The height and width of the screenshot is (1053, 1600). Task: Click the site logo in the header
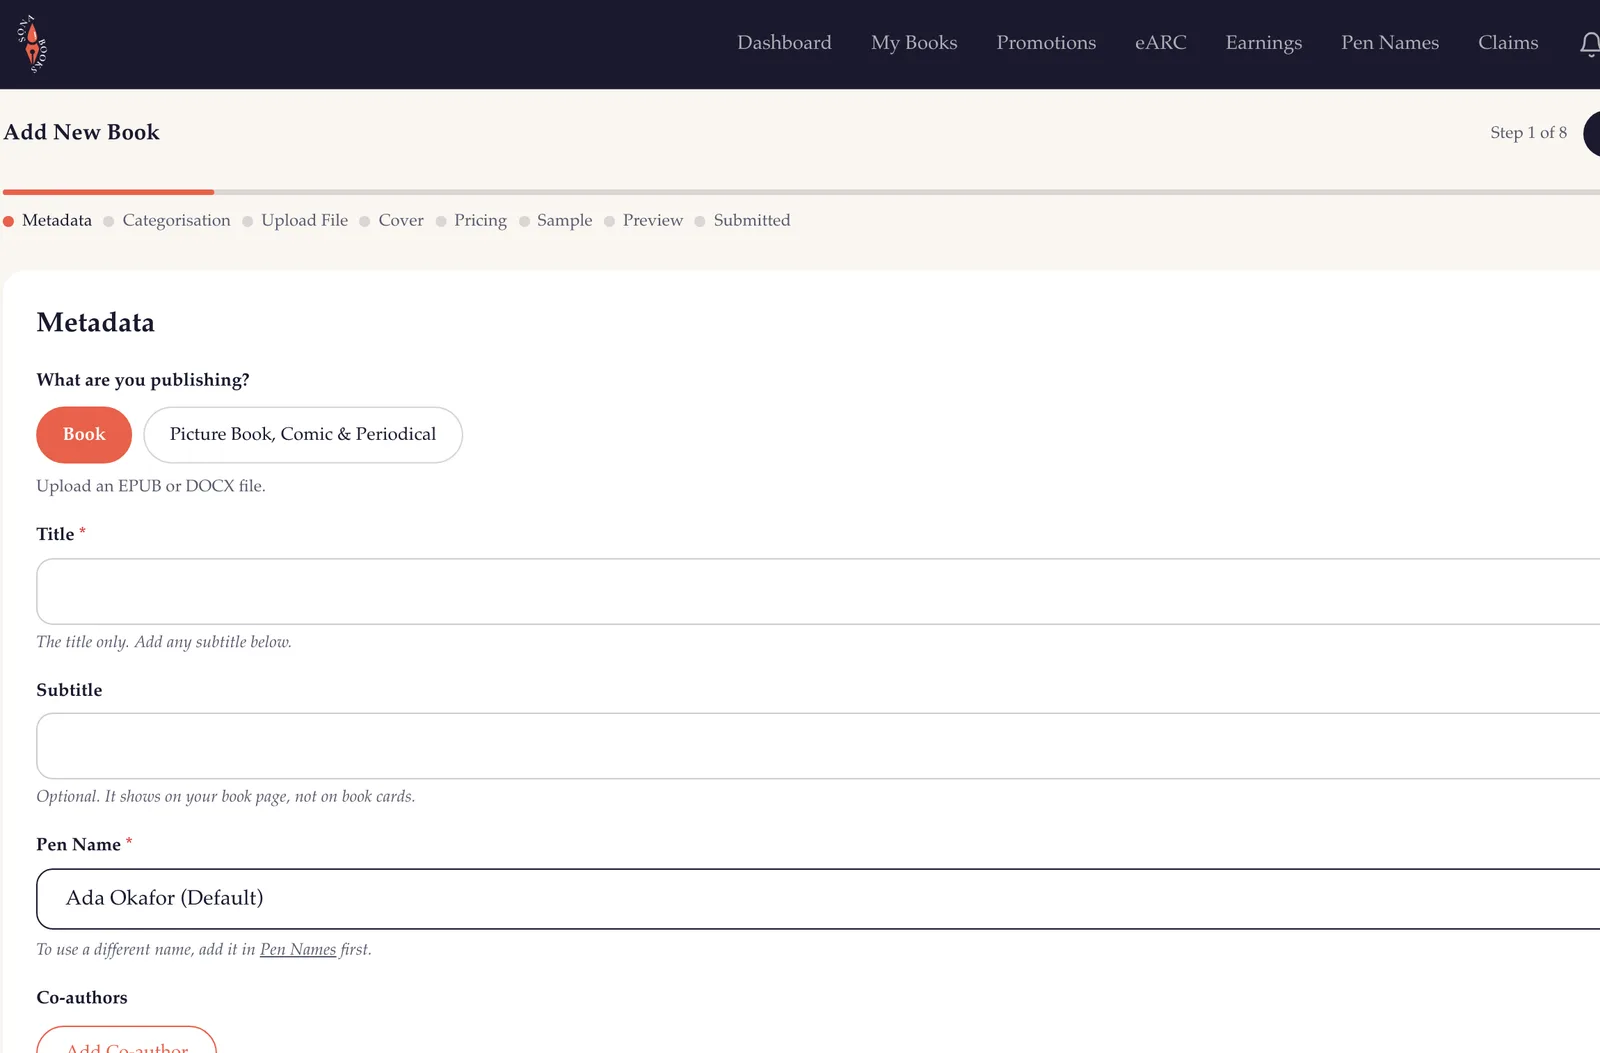(32, 44)
